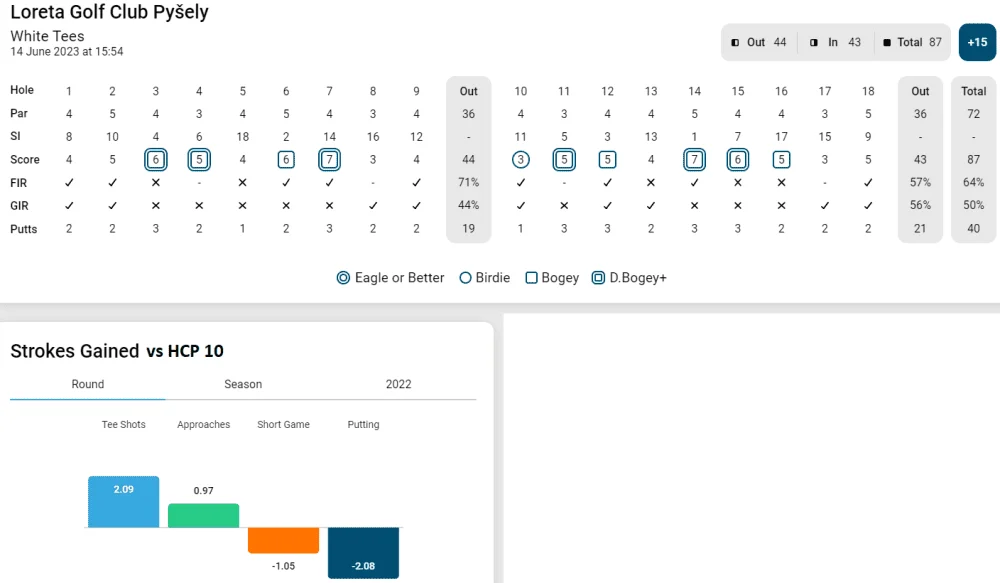Click the Birdie circle legend icon
1000x583 pixels.
[x=466, y=278]
